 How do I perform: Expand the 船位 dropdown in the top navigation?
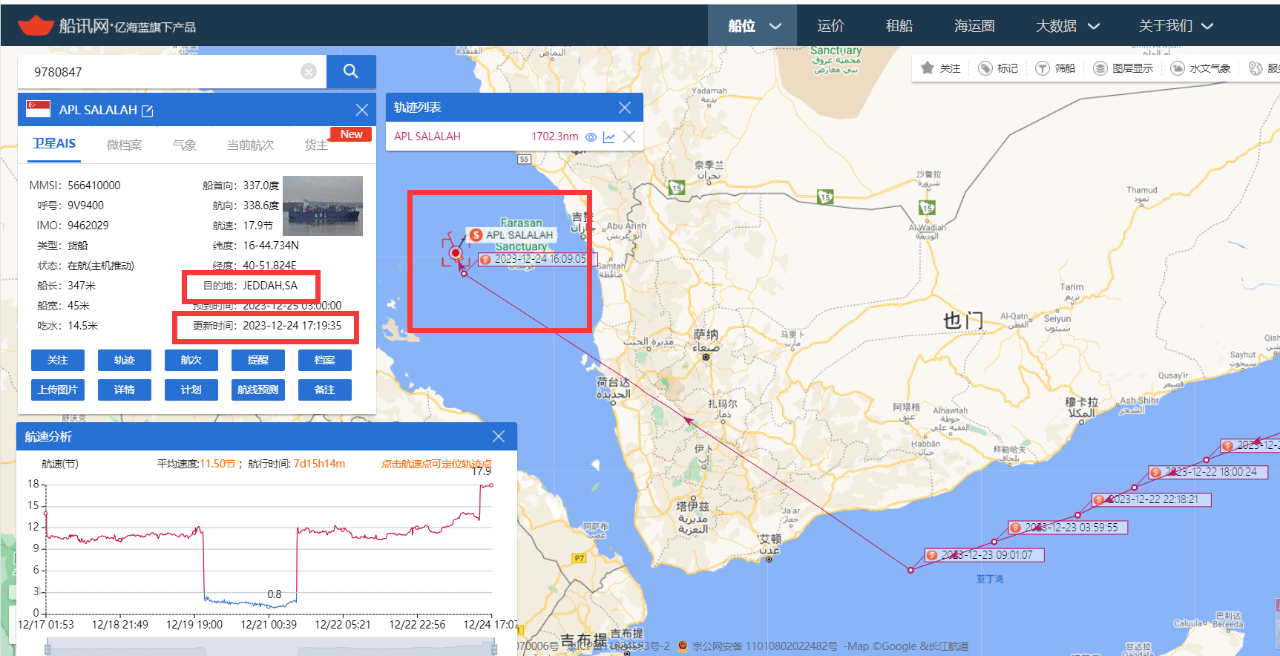[x=755, y=26]
